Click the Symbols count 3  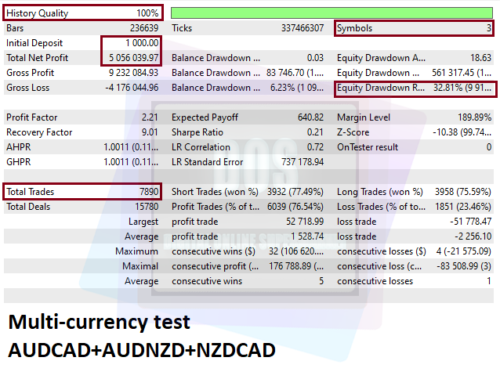tap(489, 28)
